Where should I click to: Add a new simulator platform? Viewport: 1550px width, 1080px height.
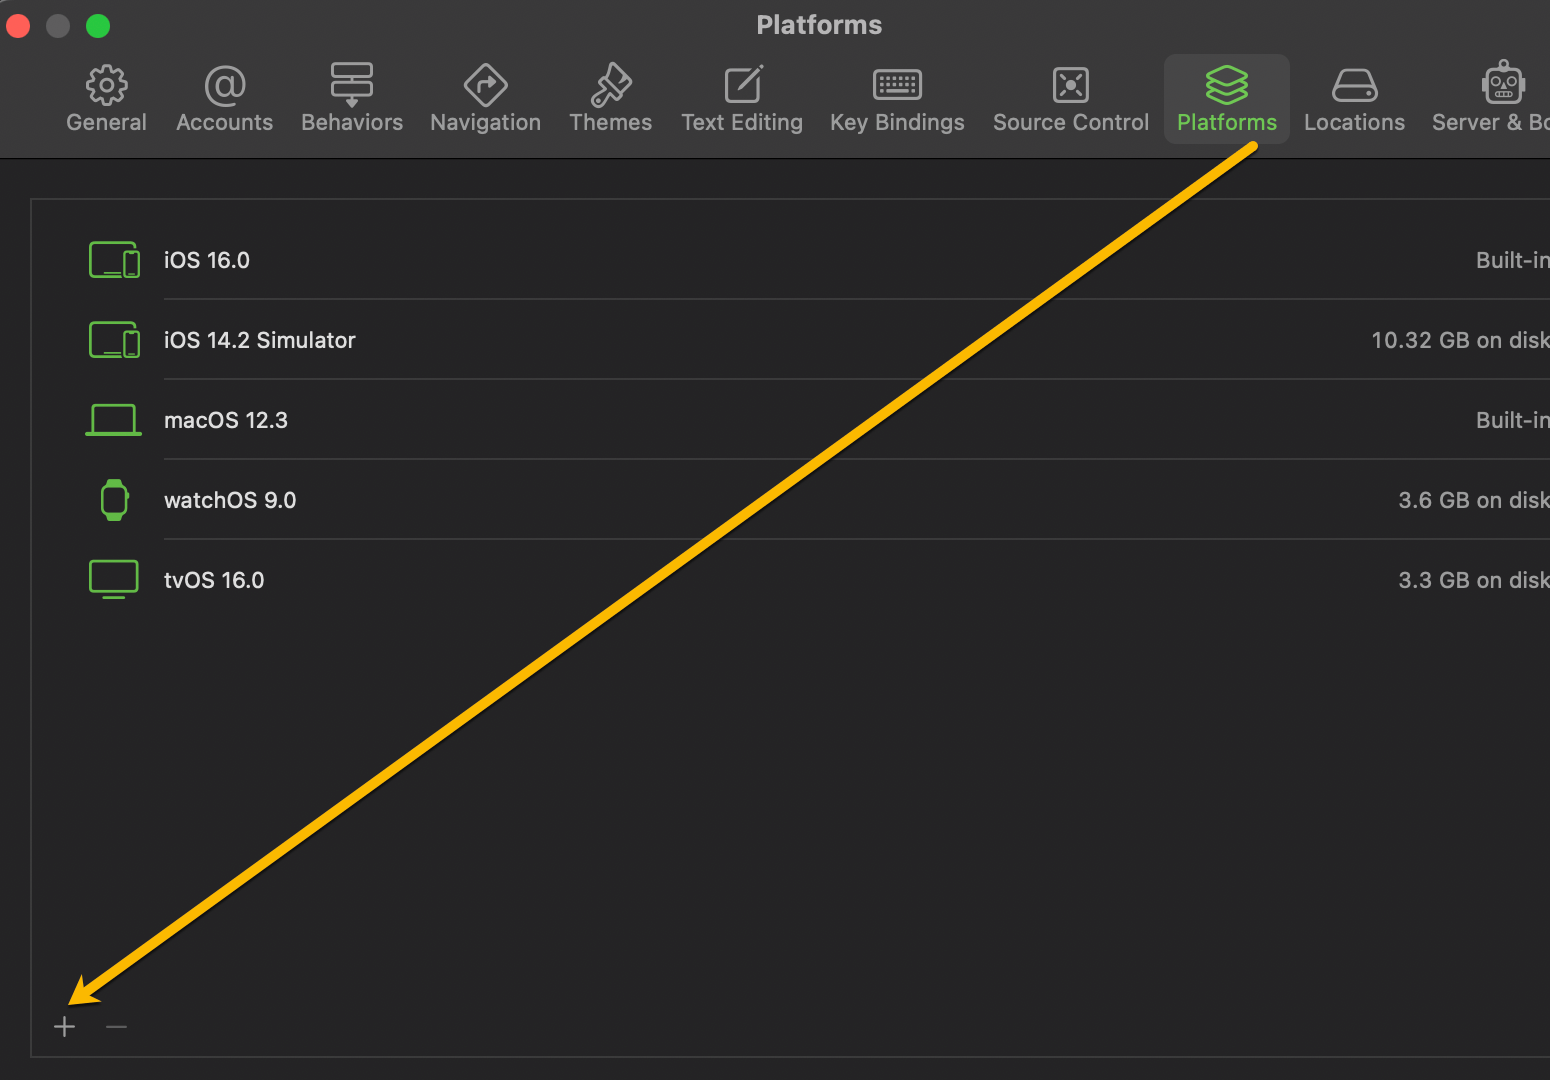point(64,1026)
